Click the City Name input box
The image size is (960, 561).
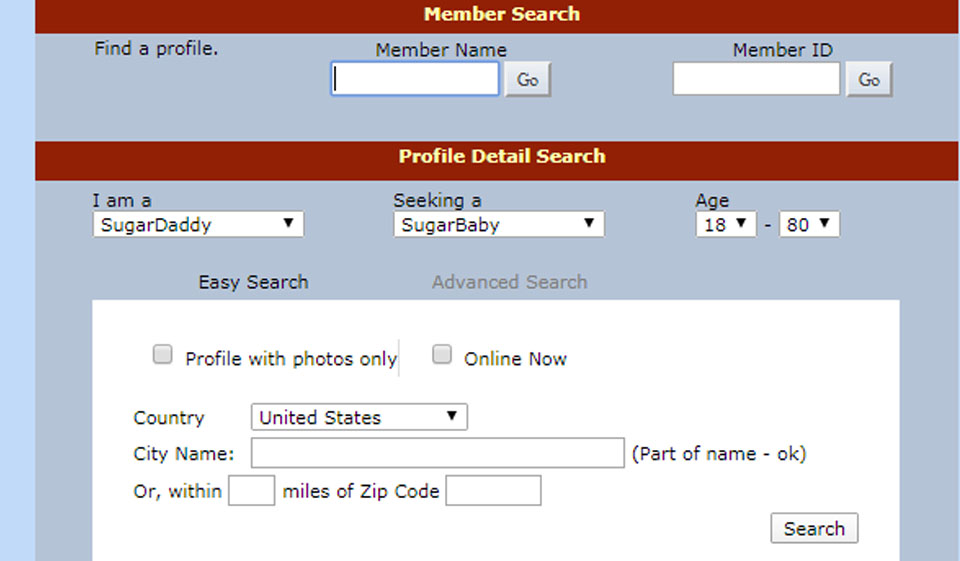click(437, 454)
